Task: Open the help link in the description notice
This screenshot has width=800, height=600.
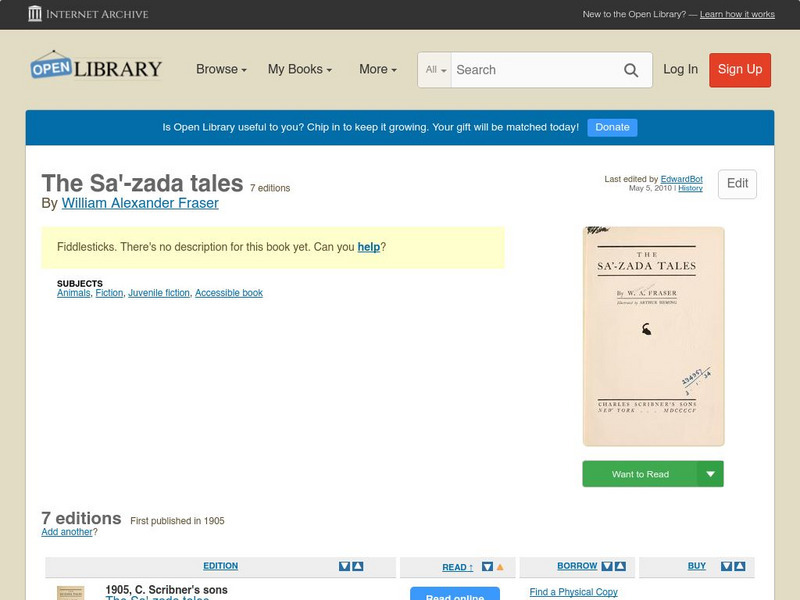Action: click(368, 247)
